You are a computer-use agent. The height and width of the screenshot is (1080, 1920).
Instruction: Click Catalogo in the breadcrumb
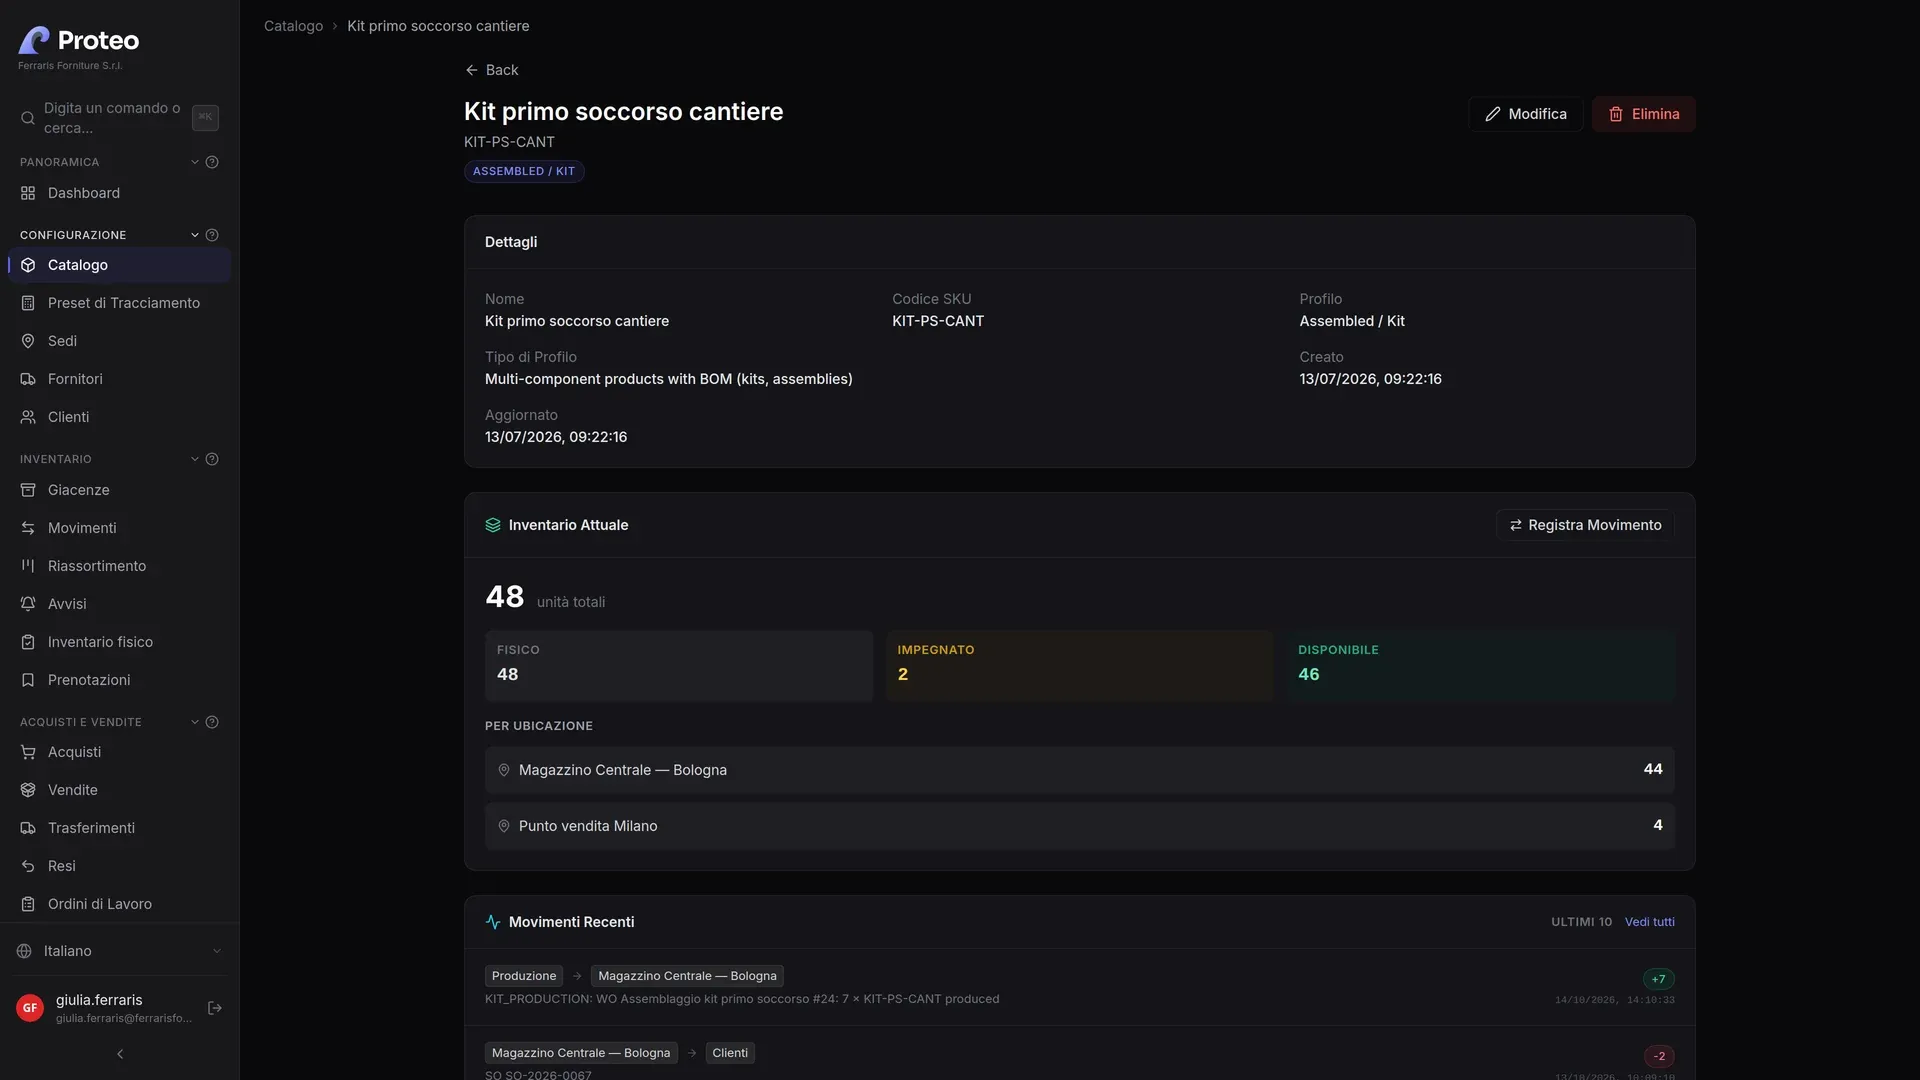293,26
